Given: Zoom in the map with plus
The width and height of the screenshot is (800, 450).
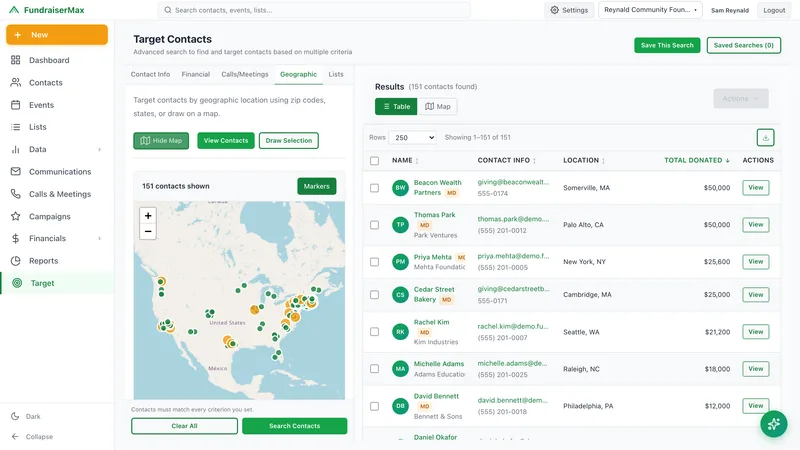Looking at the screenshot, I should click(x=148, y=215).
